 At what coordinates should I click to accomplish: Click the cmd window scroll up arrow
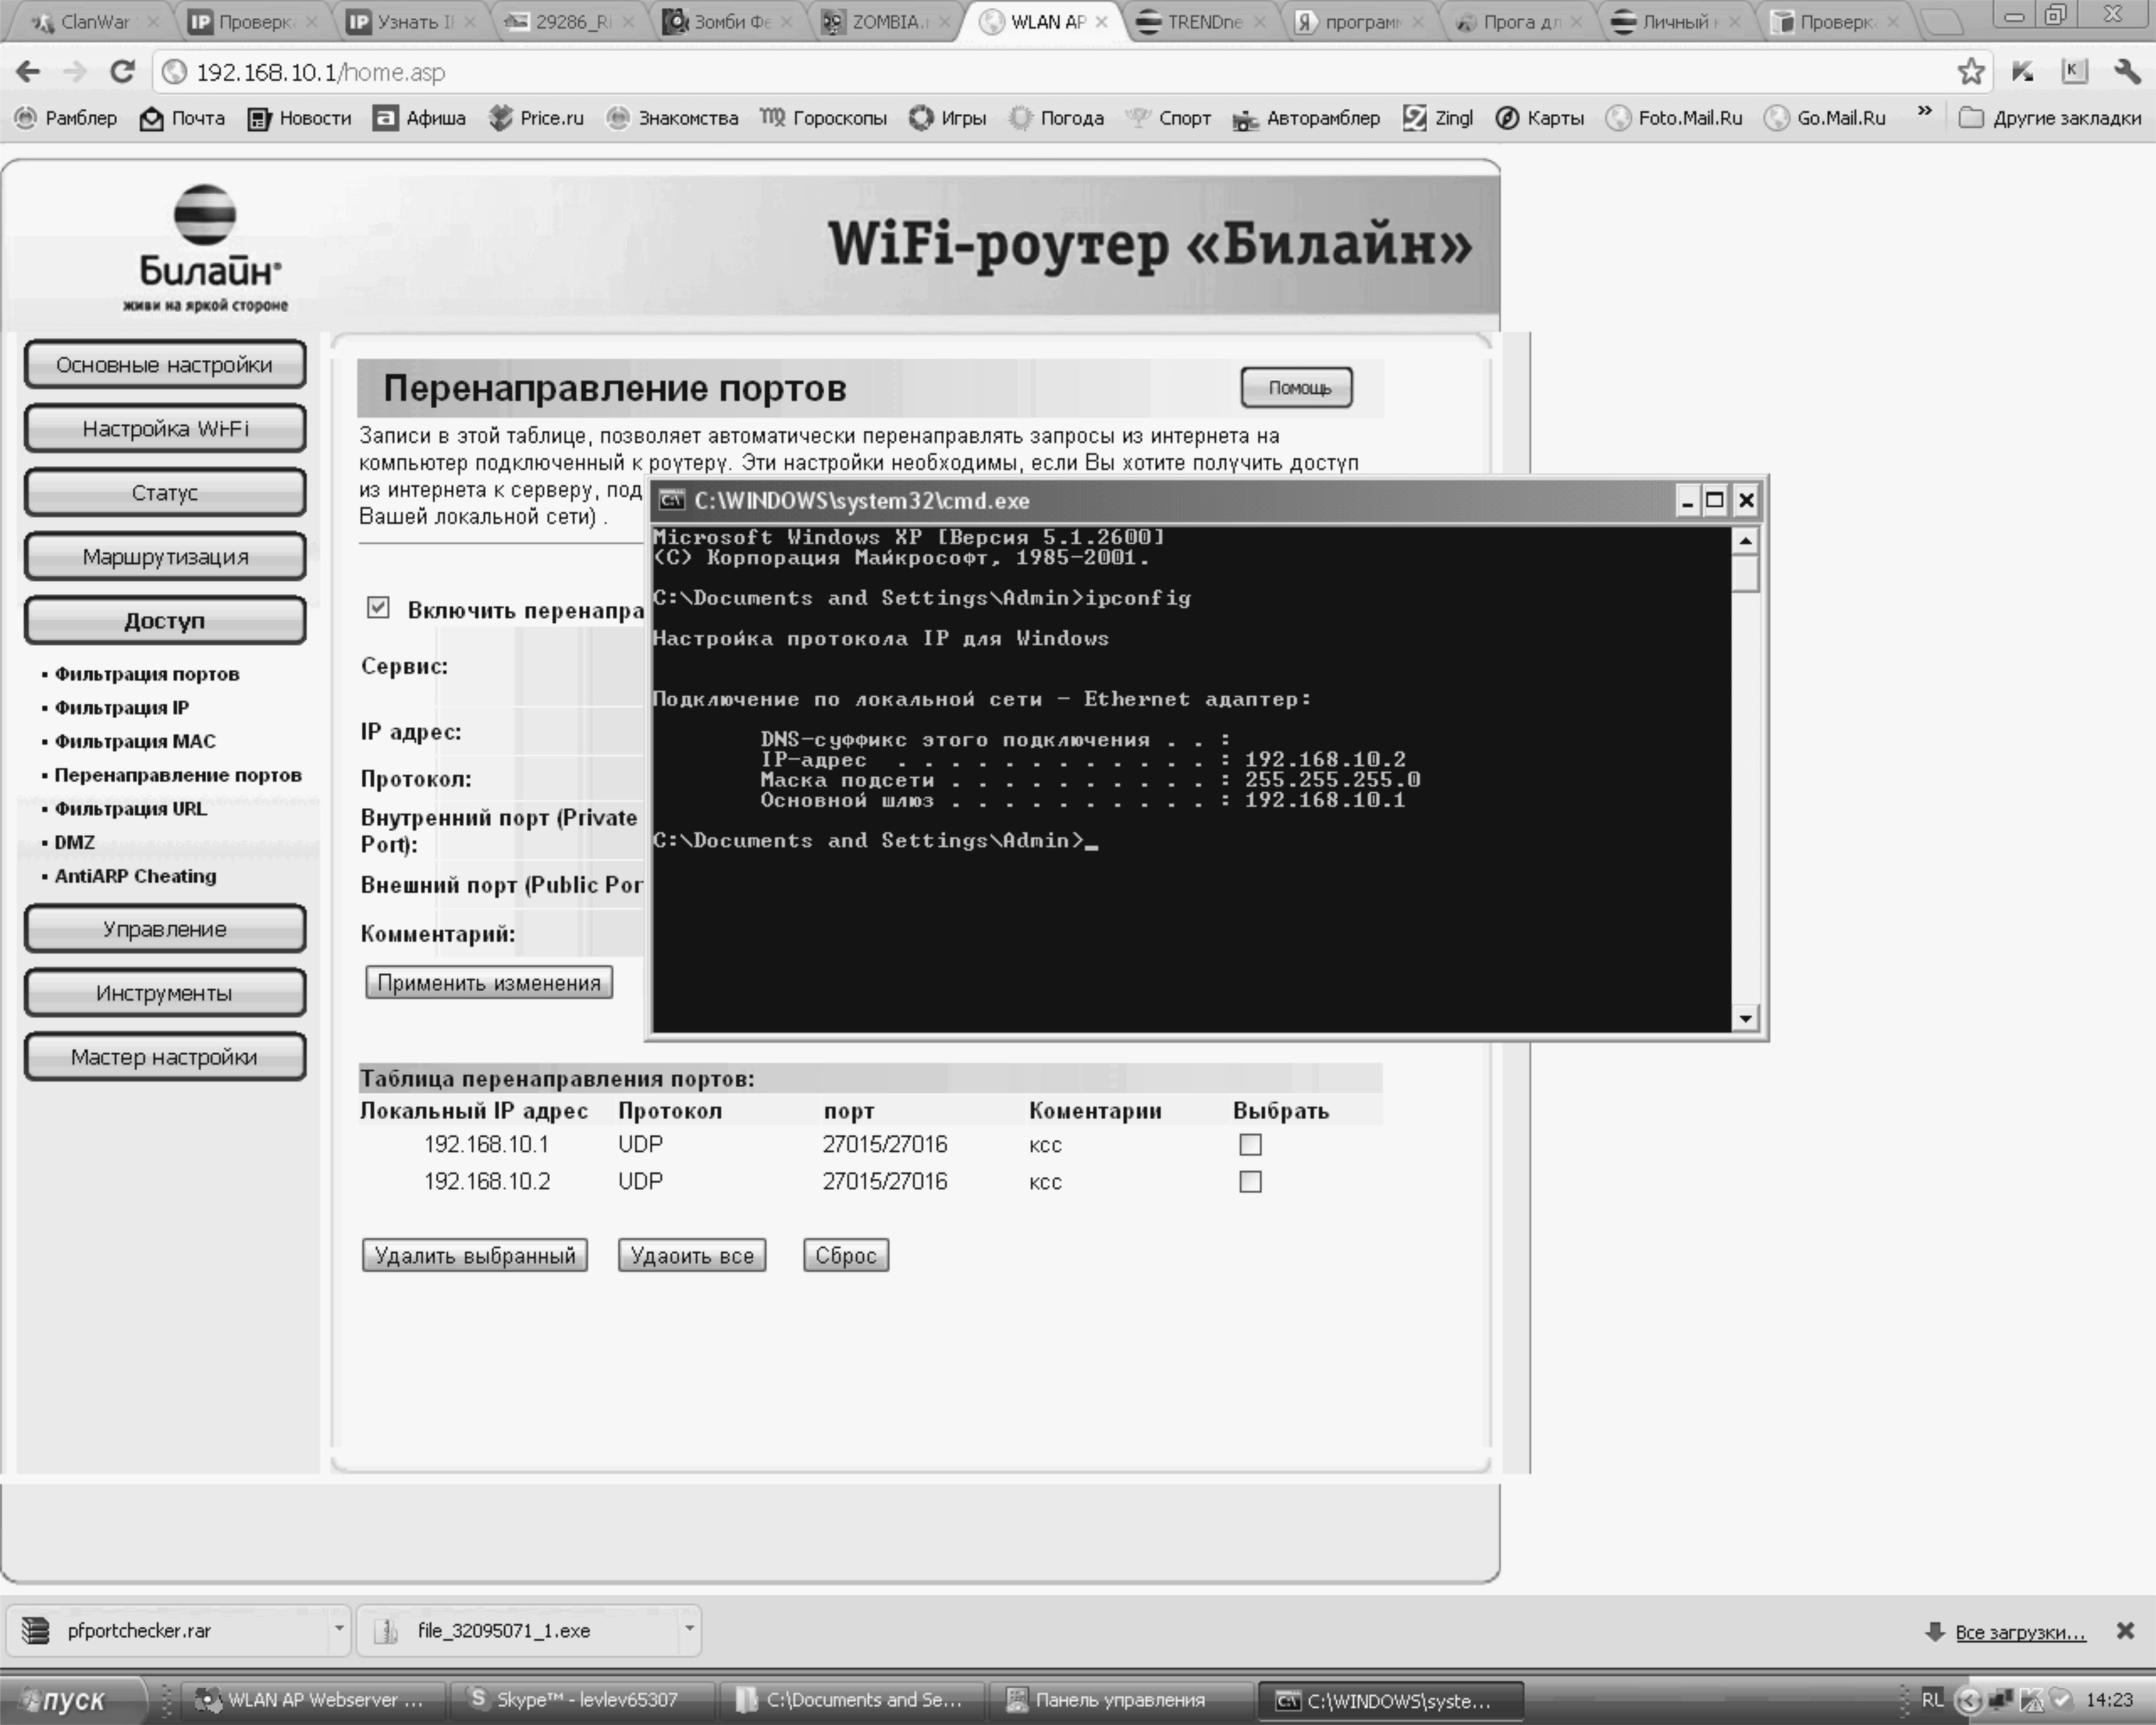[1745, 541]
